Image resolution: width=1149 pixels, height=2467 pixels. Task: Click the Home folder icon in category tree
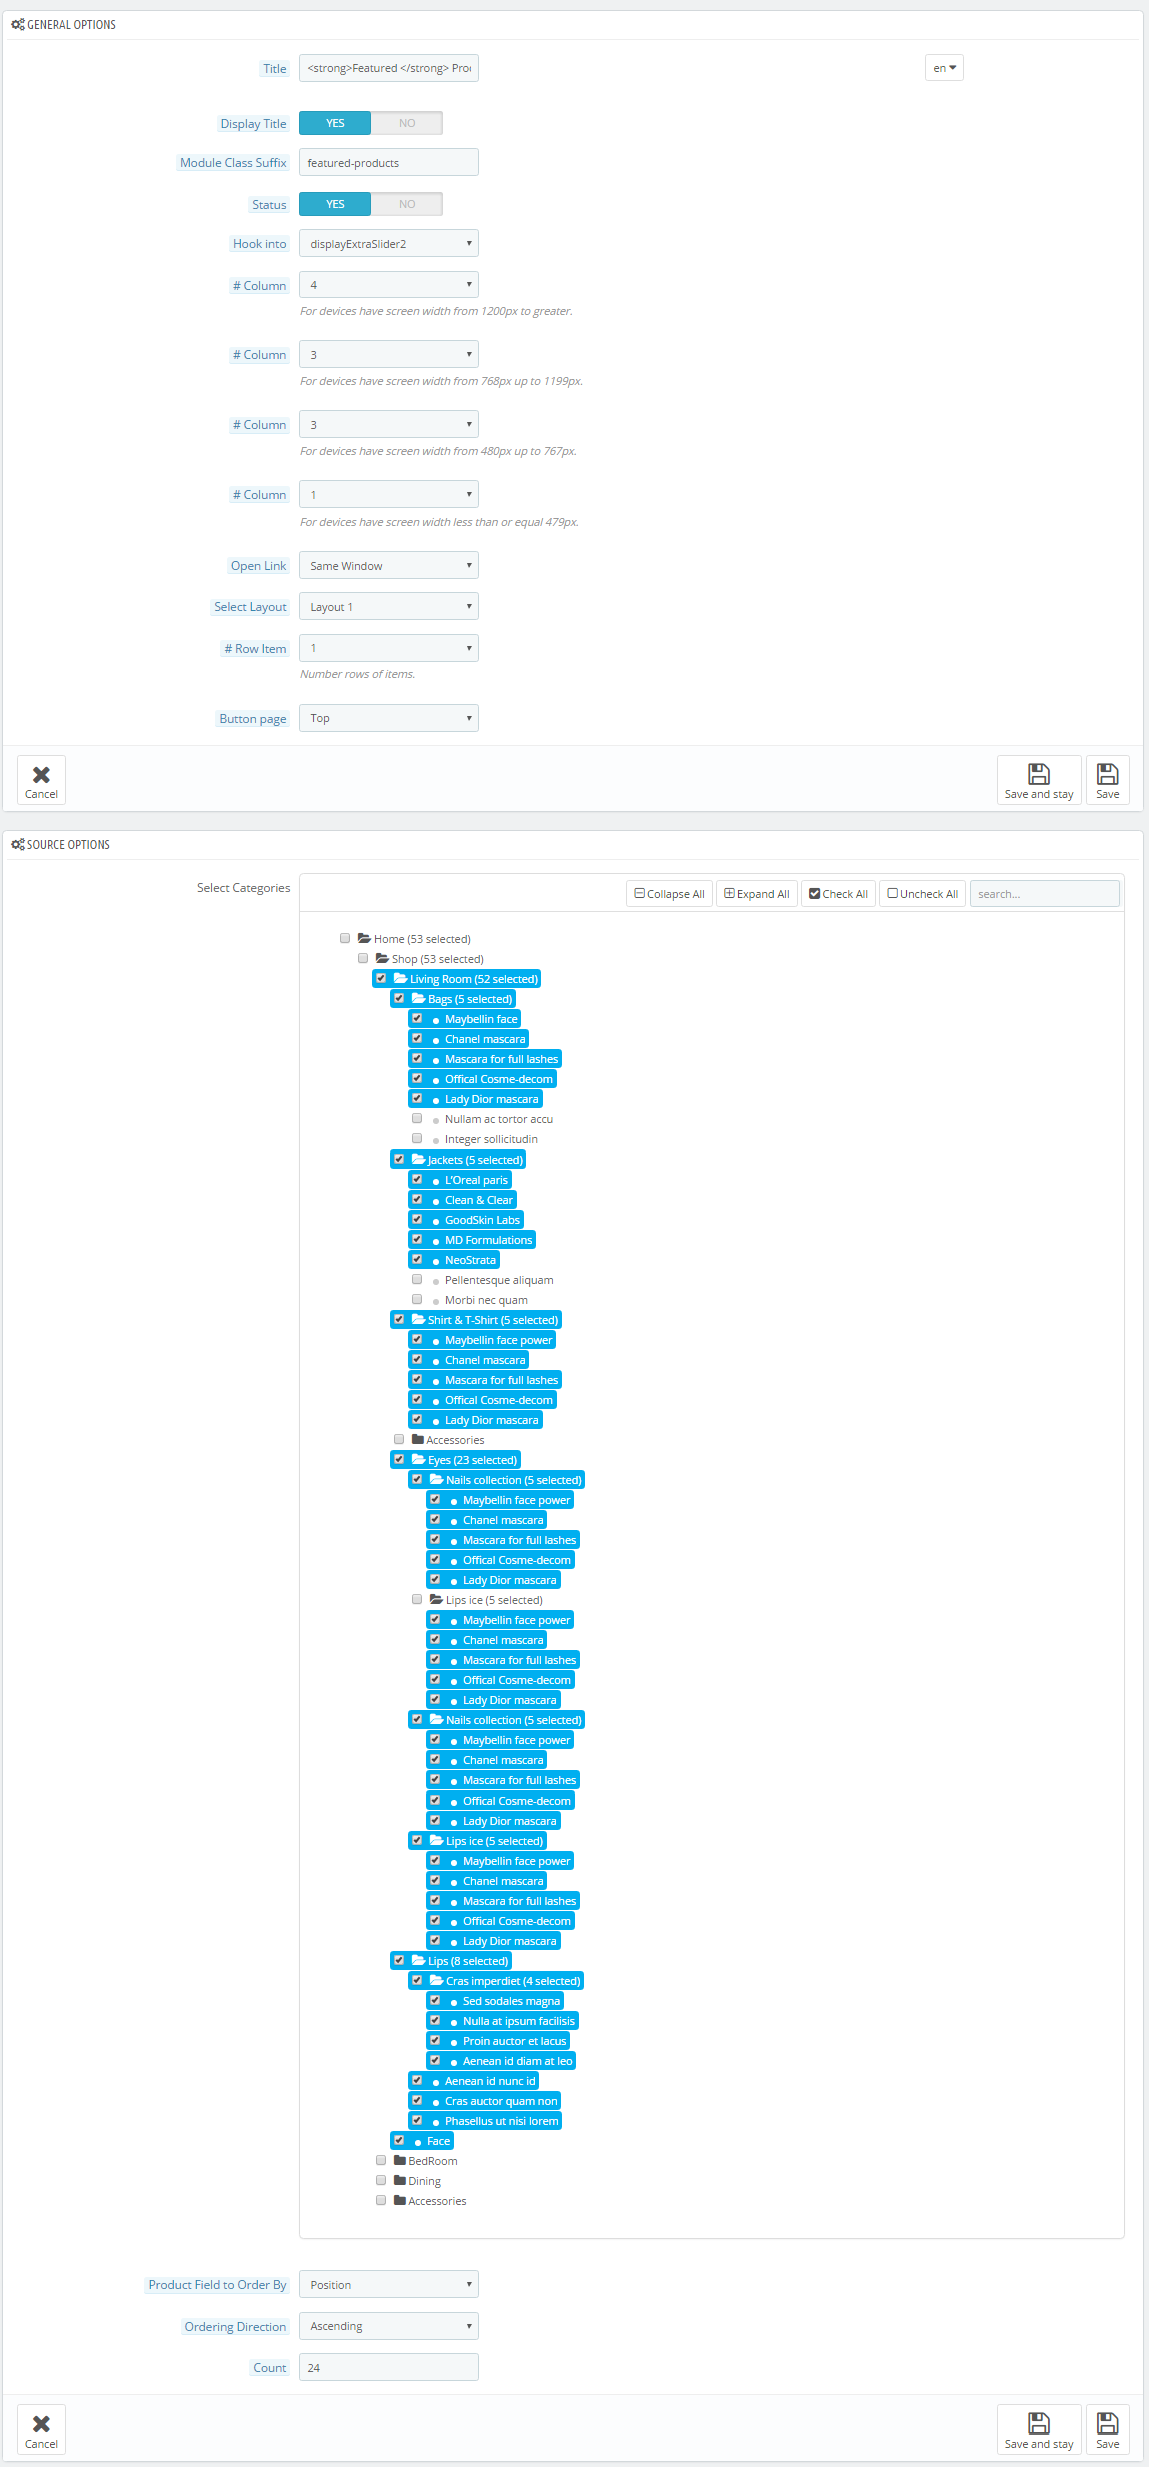pyautogui.click(x=365, y=938)
